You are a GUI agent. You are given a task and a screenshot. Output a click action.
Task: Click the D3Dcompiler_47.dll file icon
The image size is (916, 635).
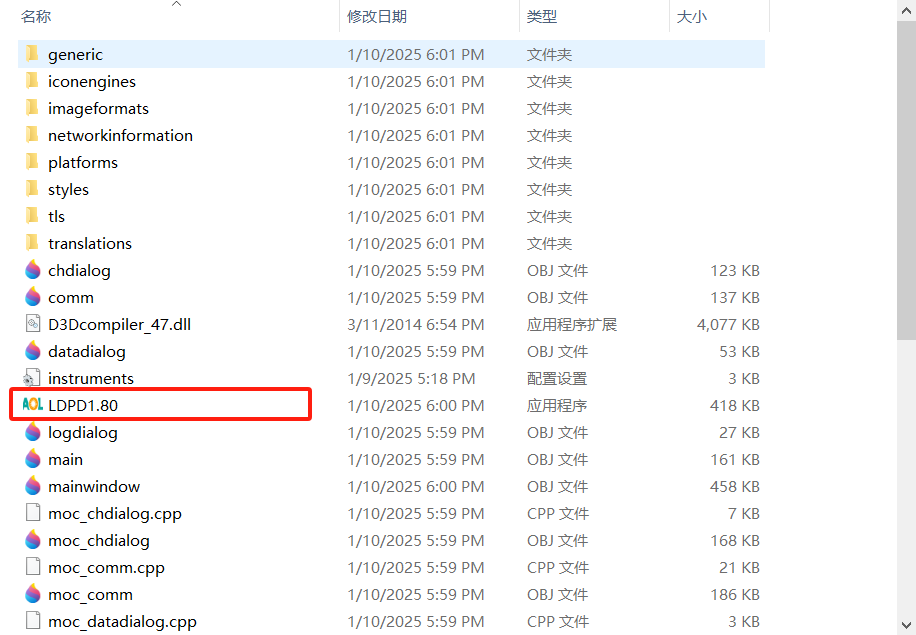point(32,324)
